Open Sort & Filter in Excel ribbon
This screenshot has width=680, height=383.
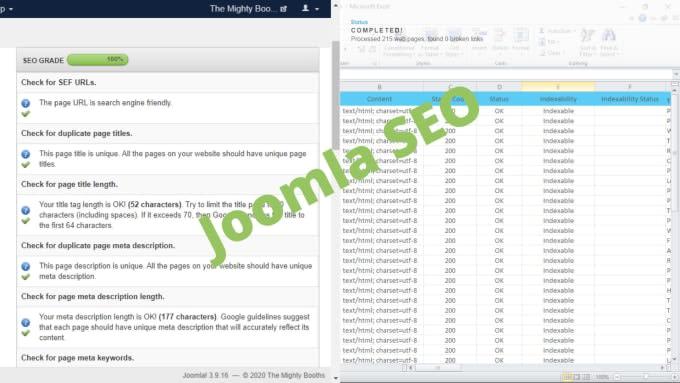(588, 43)
